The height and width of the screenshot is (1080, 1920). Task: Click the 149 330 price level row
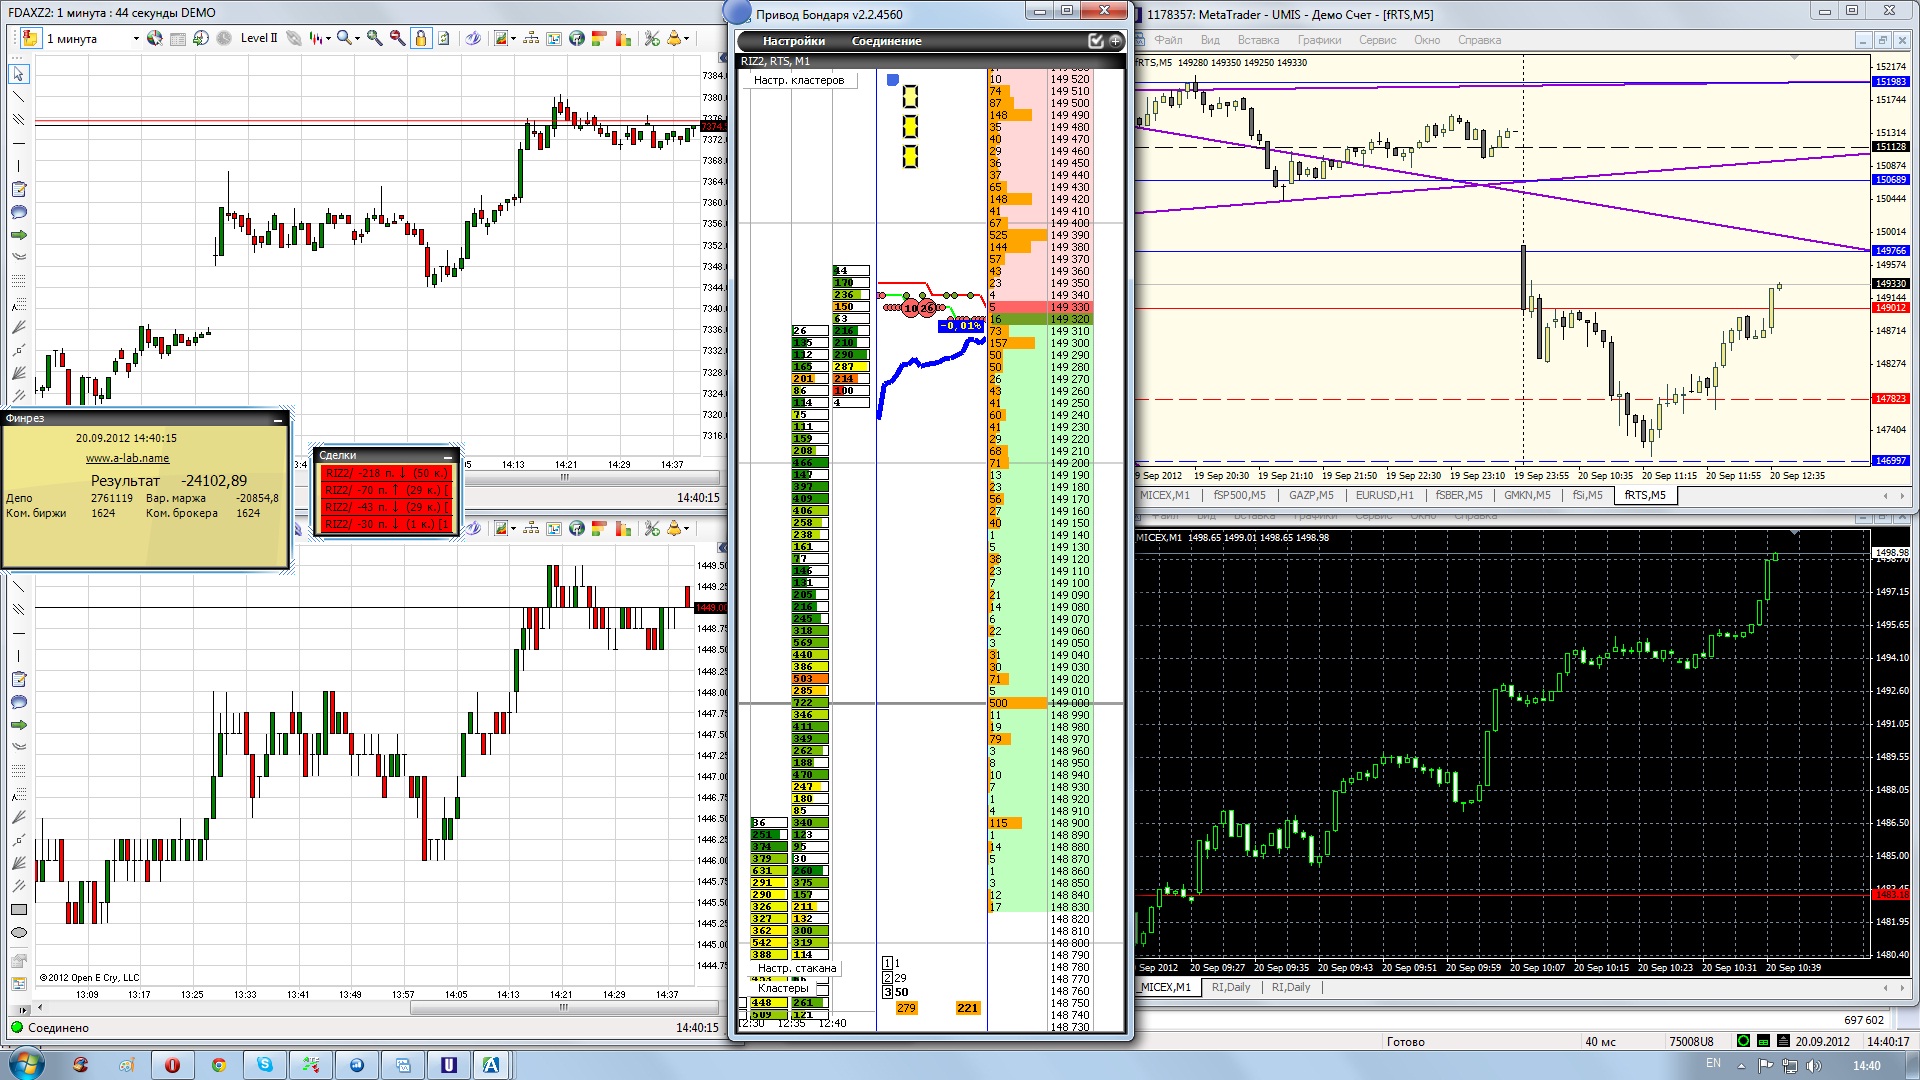1069,307
